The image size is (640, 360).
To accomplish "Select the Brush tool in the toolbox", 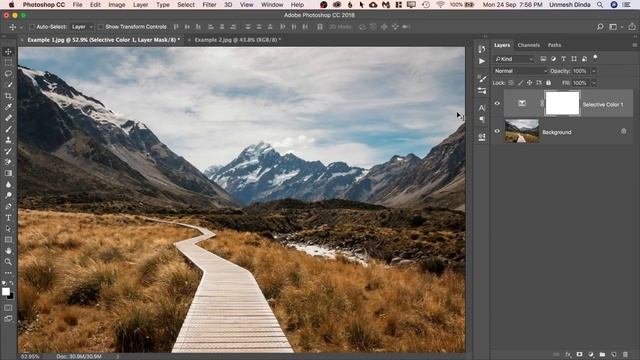I will coord(8,129).
